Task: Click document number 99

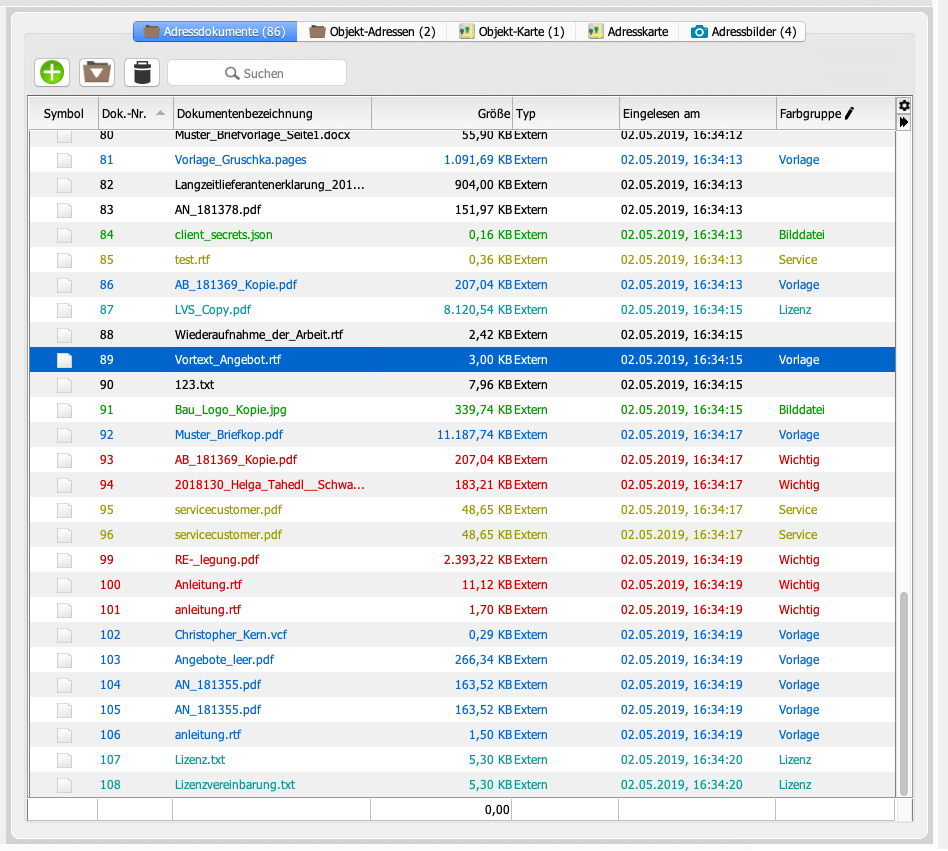Action: coord(106,560)
